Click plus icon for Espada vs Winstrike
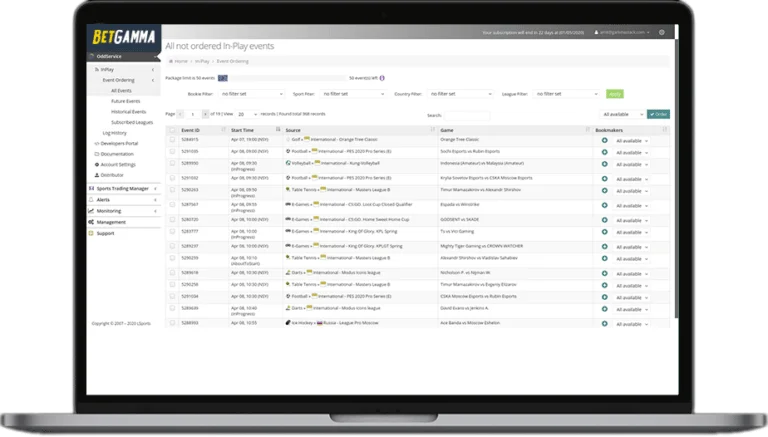Screen dimensions: 768x437 [604, 205]
